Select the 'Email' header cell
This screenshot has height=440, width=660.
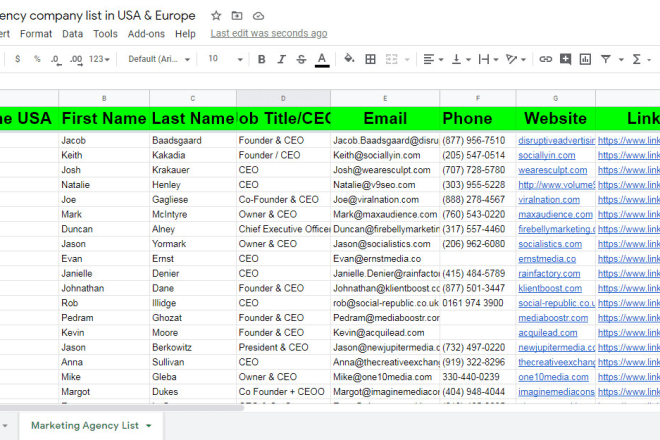coord(385,118)
